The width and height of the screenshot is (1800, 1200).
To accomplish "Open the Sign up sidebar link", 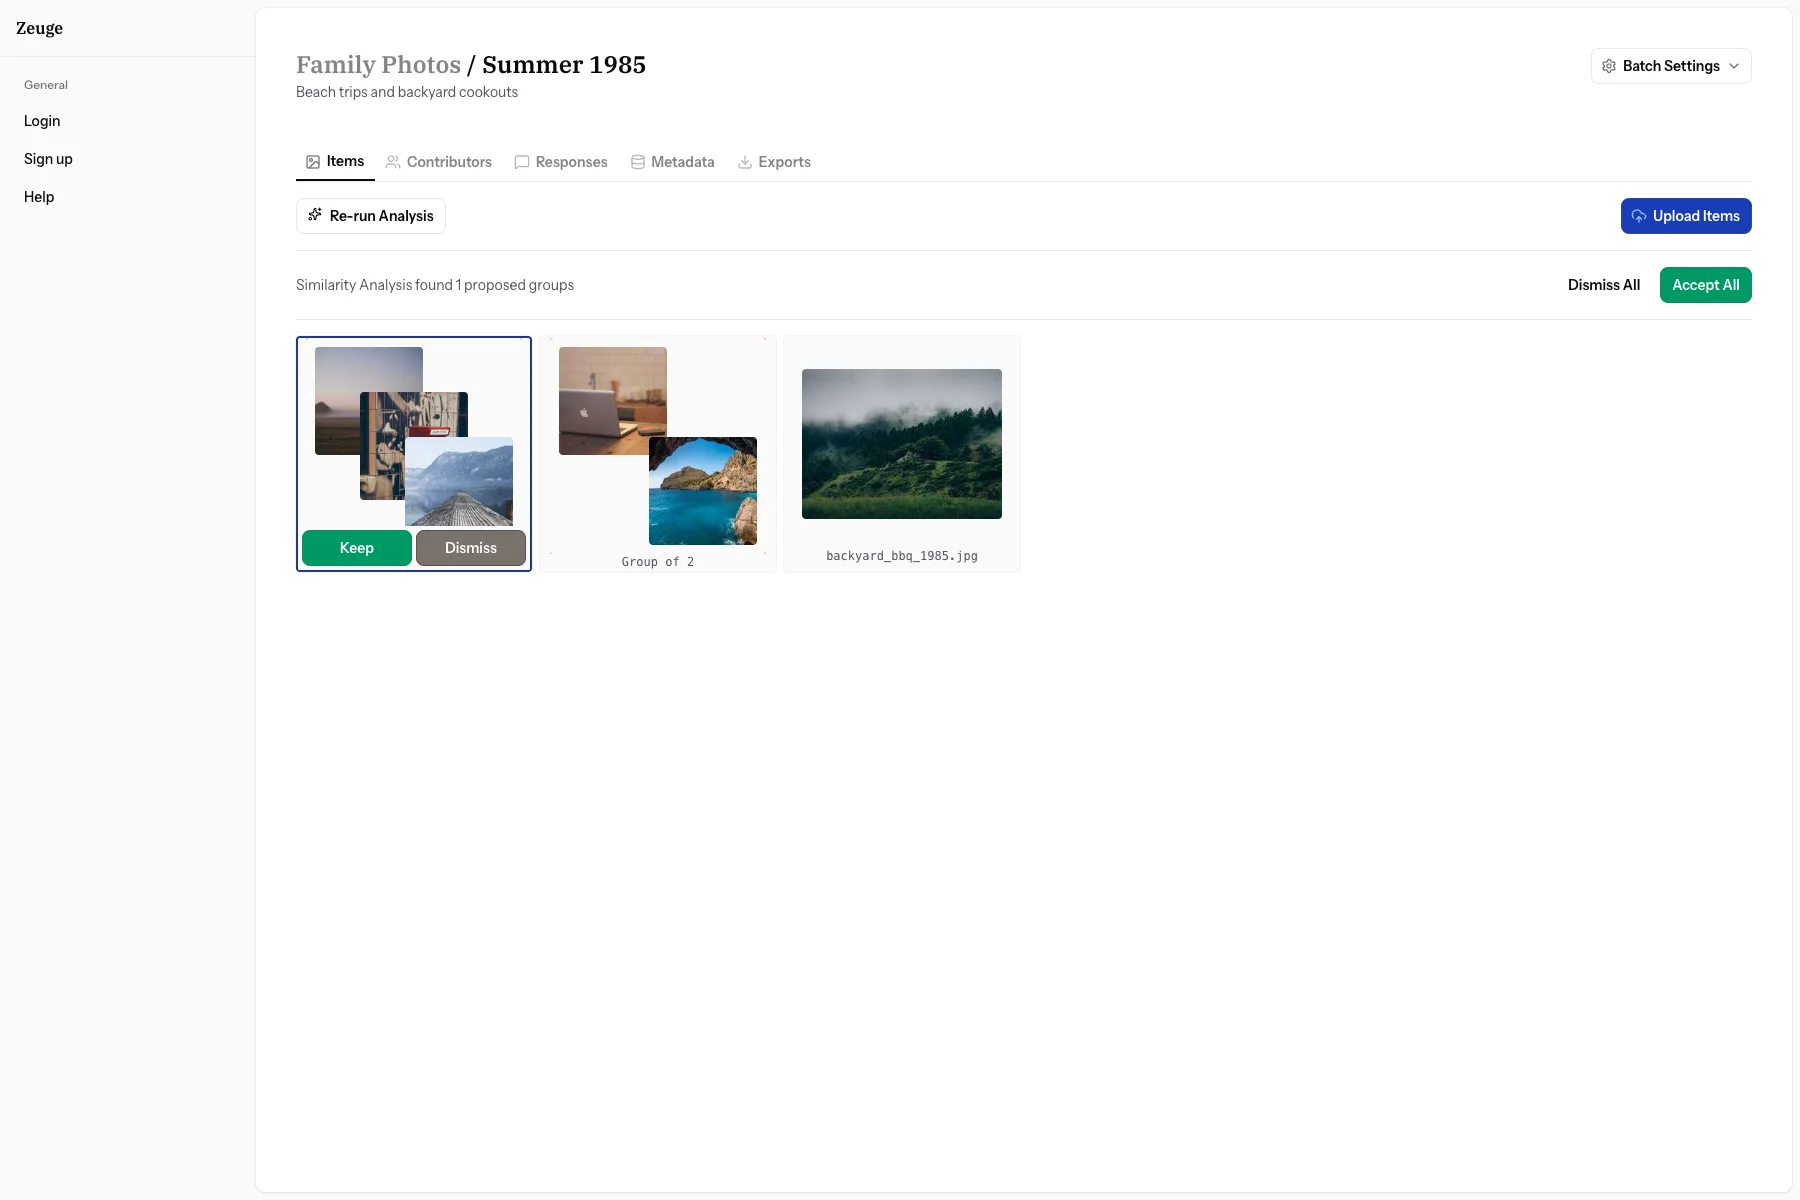I will [x=48, y=159].
